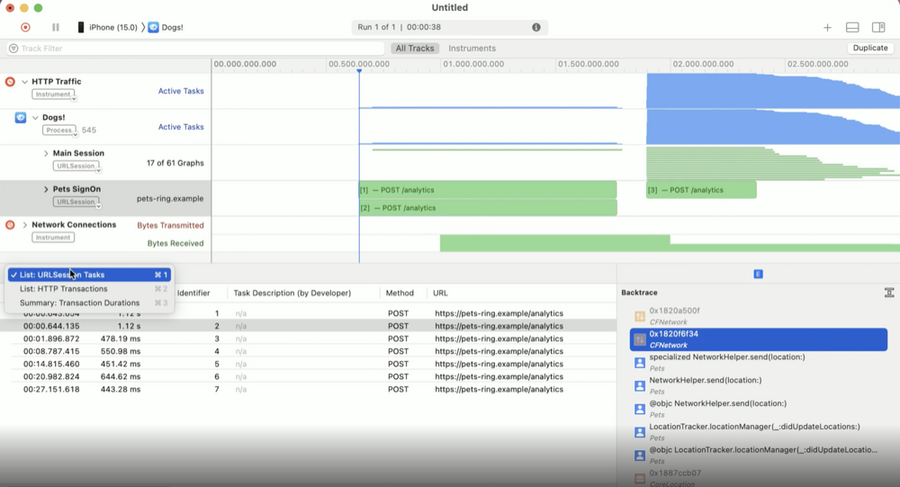
Task: Open URLSession dropdown under Main Session
Action: [77, 166]
